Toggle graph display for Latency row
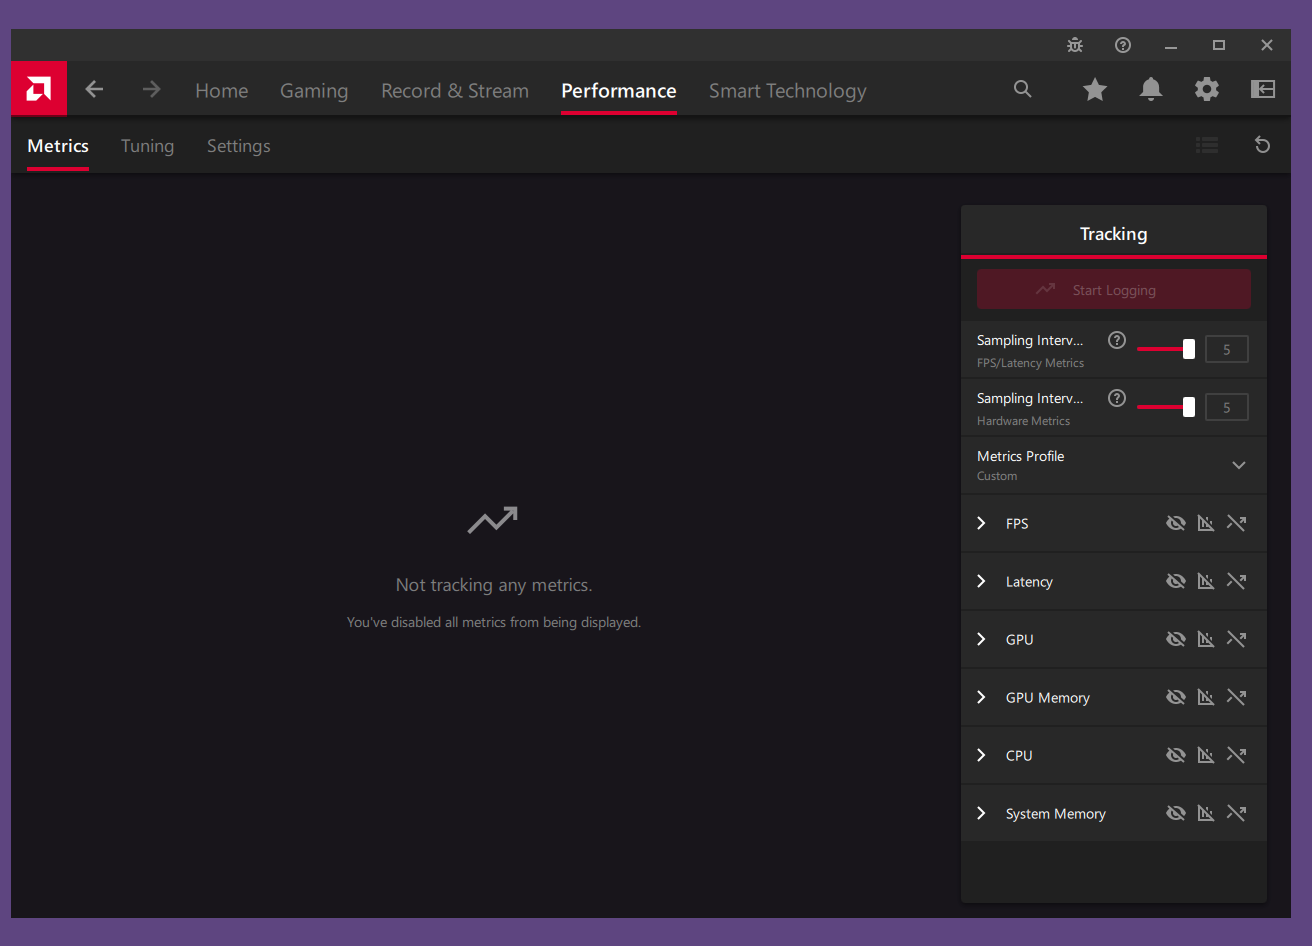 pyautogui.click(x=1206, y=581)
